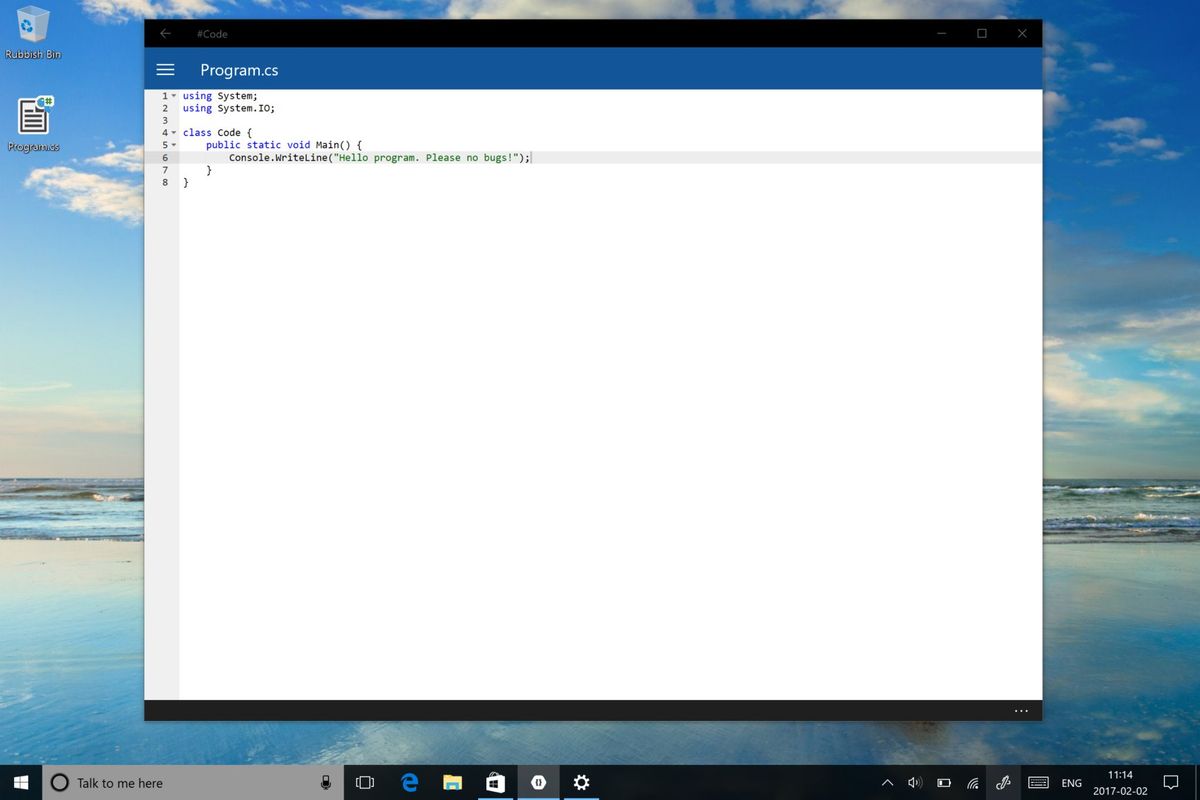Open the Rubbish Bin on the desktop
This screenshot has height=800, width=1200.
pos(33,28)
